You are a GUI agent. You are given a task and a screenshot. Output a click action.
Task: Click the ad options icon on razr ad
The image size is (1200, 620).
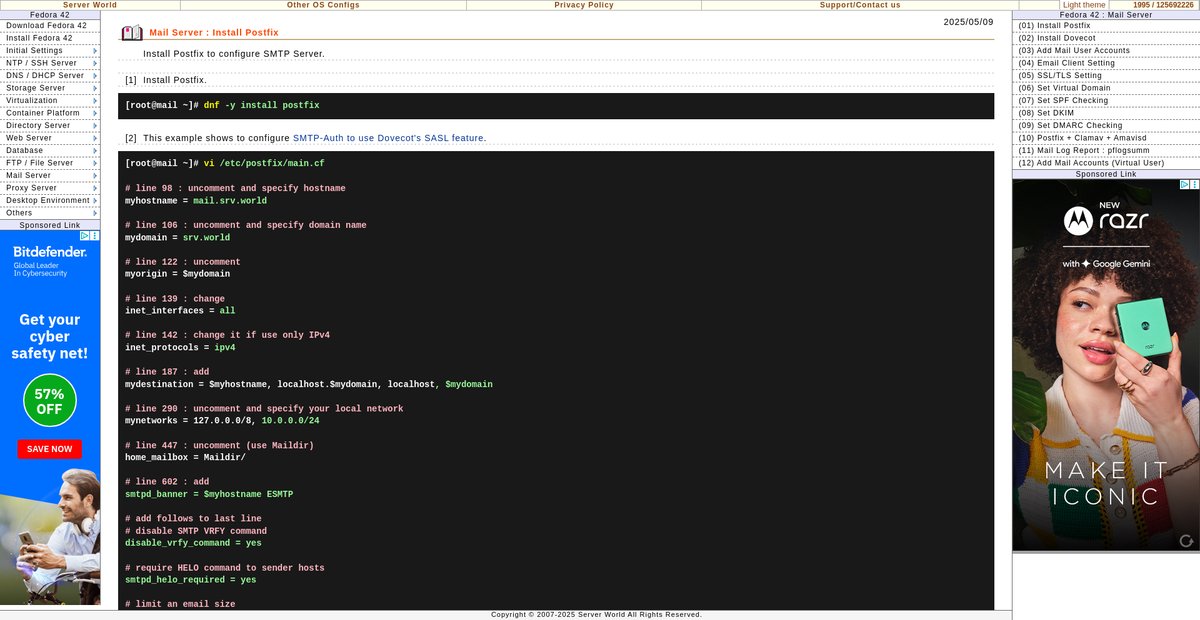click(x=1194, y=185)
